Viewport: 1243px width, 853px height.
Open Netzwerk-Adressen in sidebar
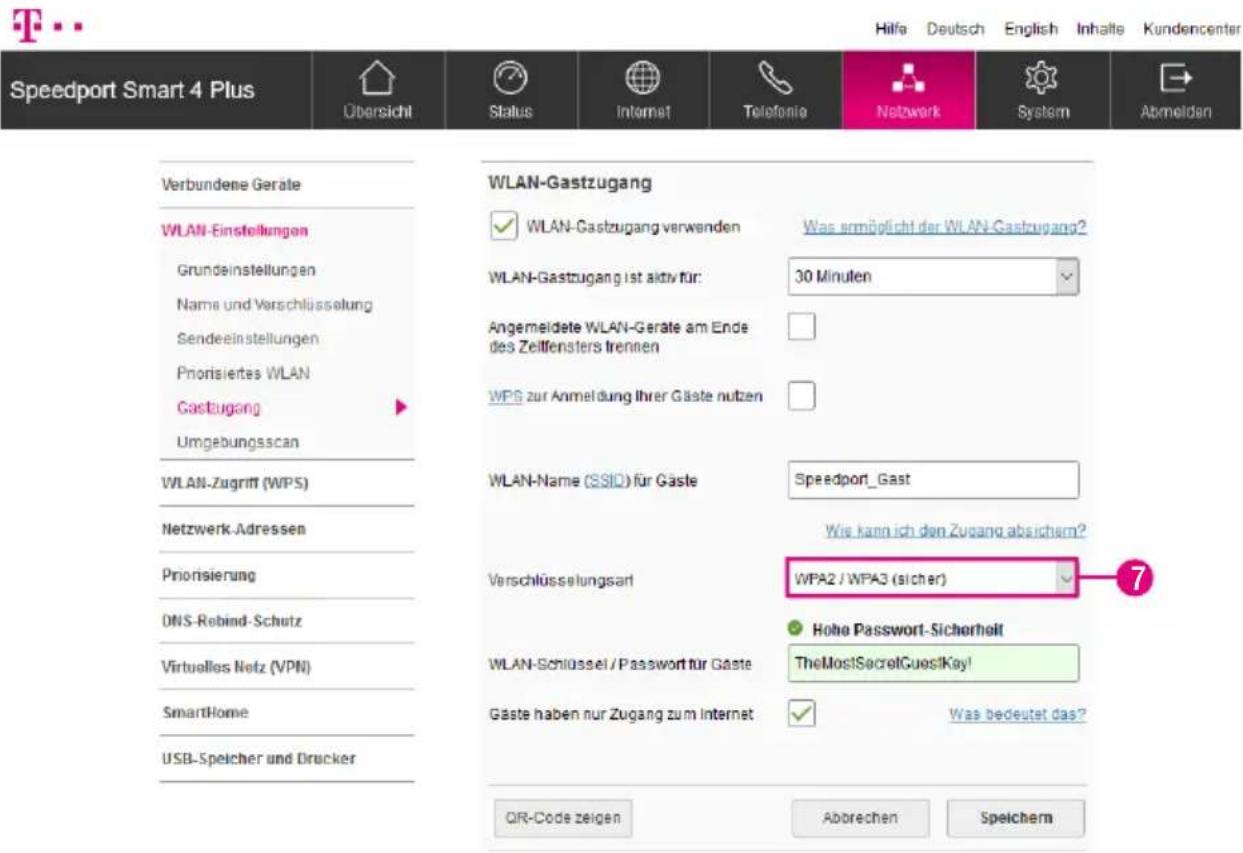pos(233,529)
